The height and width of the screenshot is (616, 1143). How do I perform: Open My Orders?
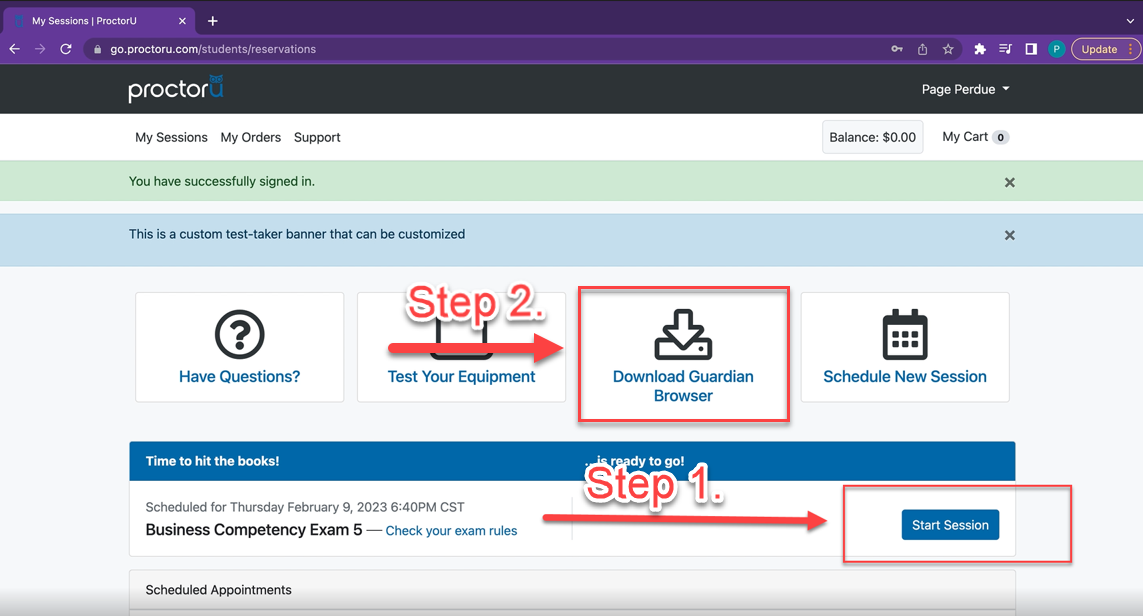pyautogui.click(x=251, y=137)
